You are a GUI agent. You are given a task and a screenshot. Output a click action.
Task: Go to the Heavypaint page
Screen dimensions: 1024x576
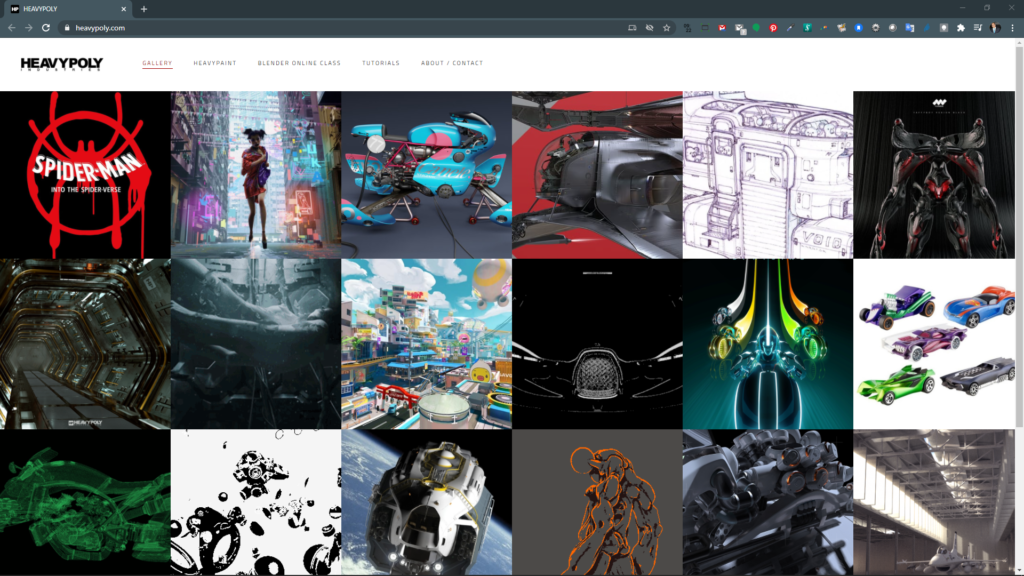coord(215,63)
